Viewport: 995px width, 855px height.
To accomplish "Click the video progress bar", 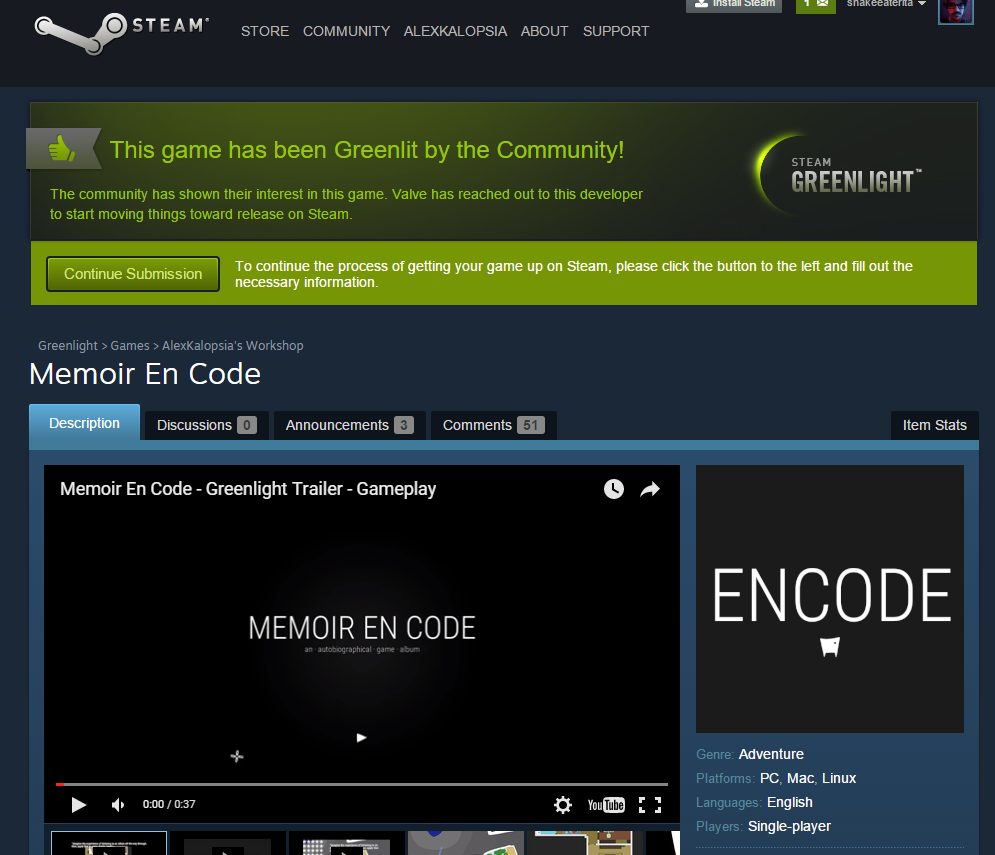I will [x=362, y=785].
